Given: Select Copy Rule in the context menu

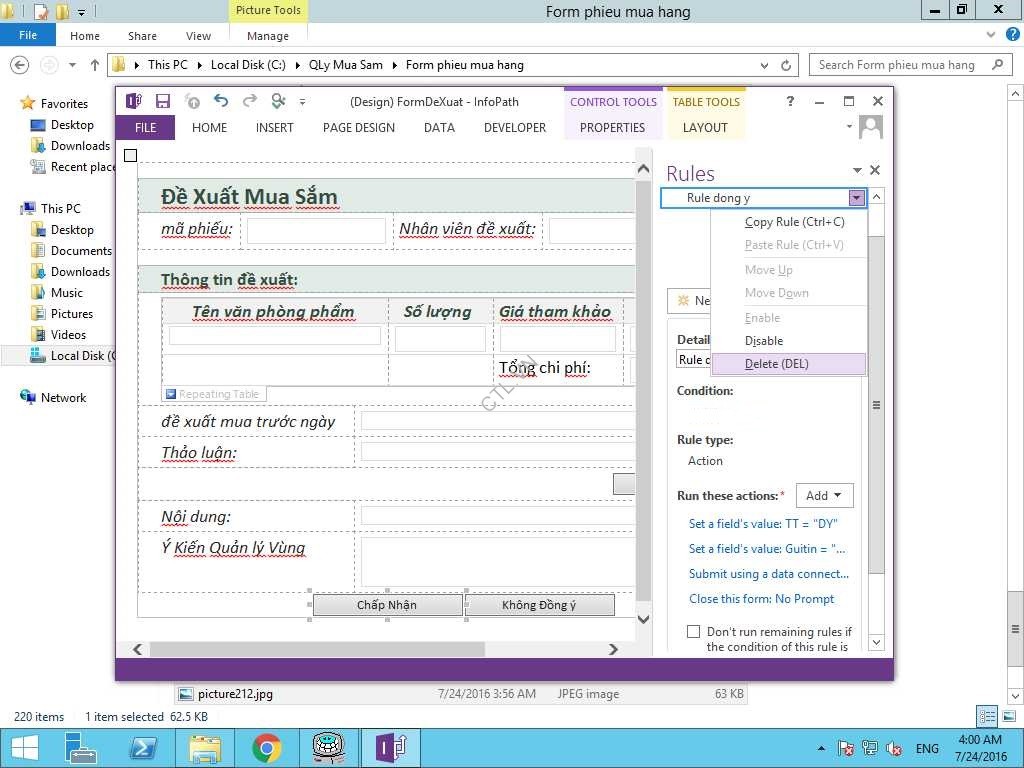Looking at the screenshot, I should (794, 222).
